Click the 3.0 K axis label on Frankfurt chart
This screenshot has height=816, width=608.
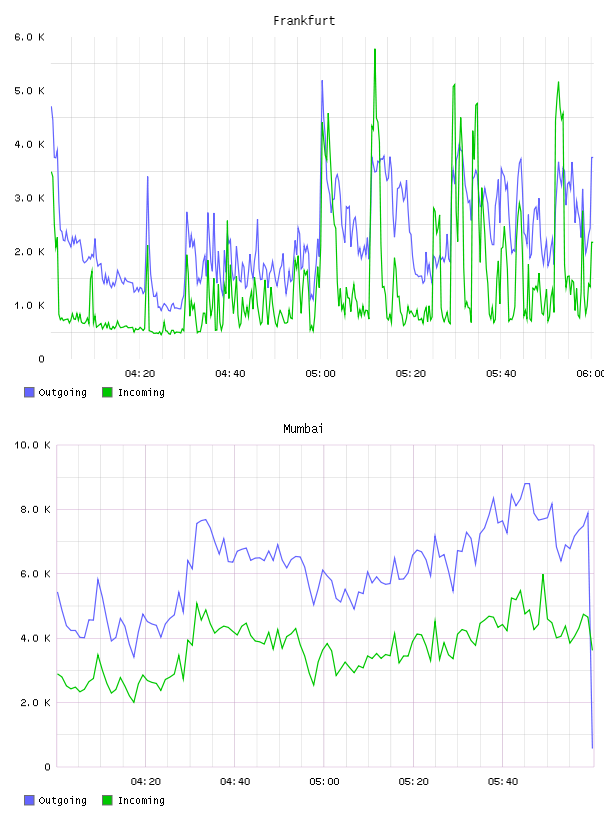pos(29,198)
